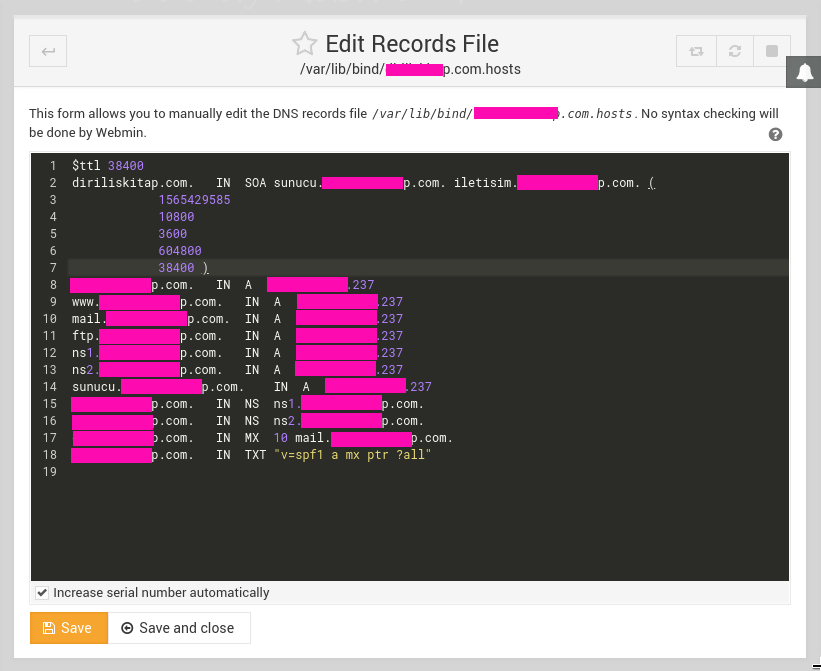Open the notifications bell panel
This screenshot has width=821, height=671.
coord(805,72)
